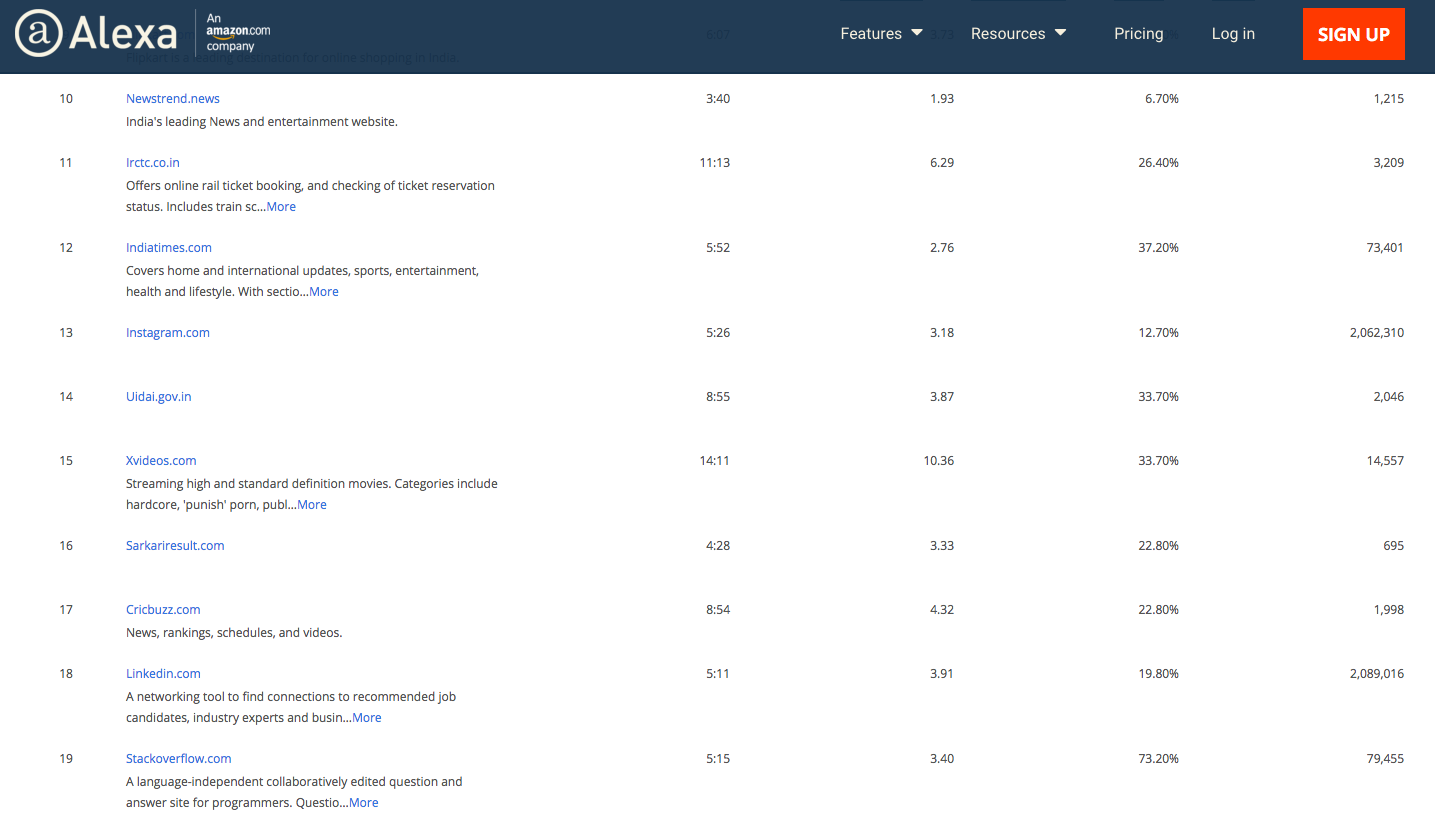Open the Xvideos.com link
1435x815 pixels.
[161, 460]
